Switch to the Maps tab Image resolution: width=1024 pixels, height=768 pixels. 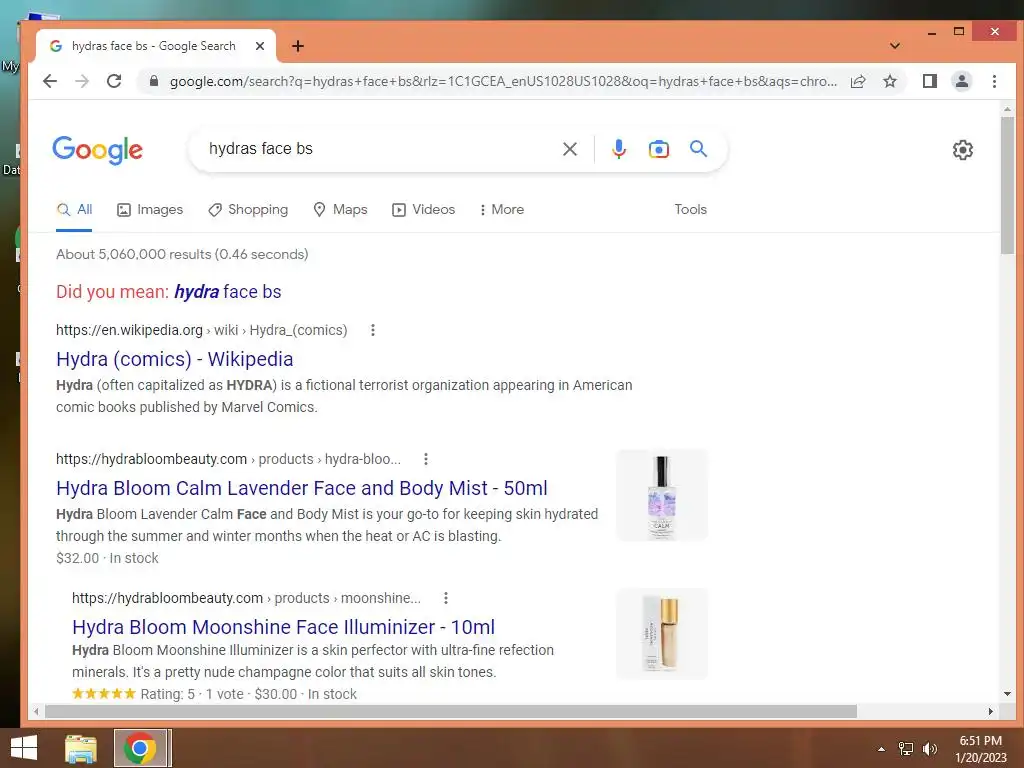(x=340, y=210)
